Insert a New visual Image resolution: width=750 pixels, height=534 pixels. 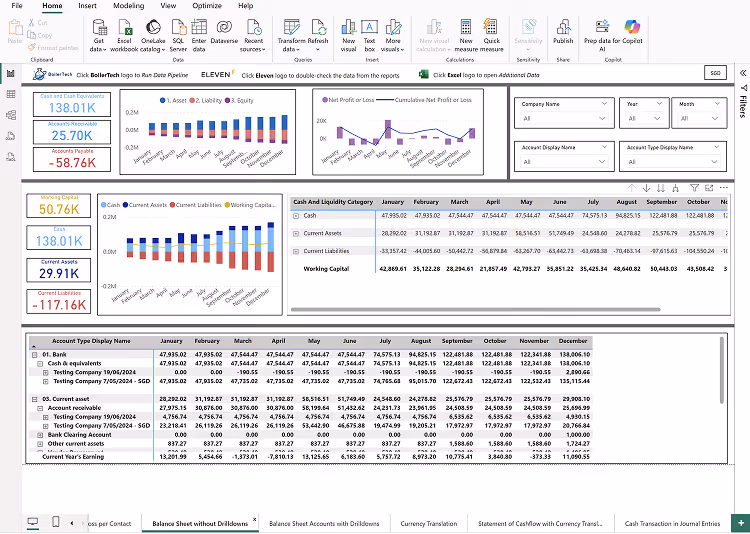(348, 36)
